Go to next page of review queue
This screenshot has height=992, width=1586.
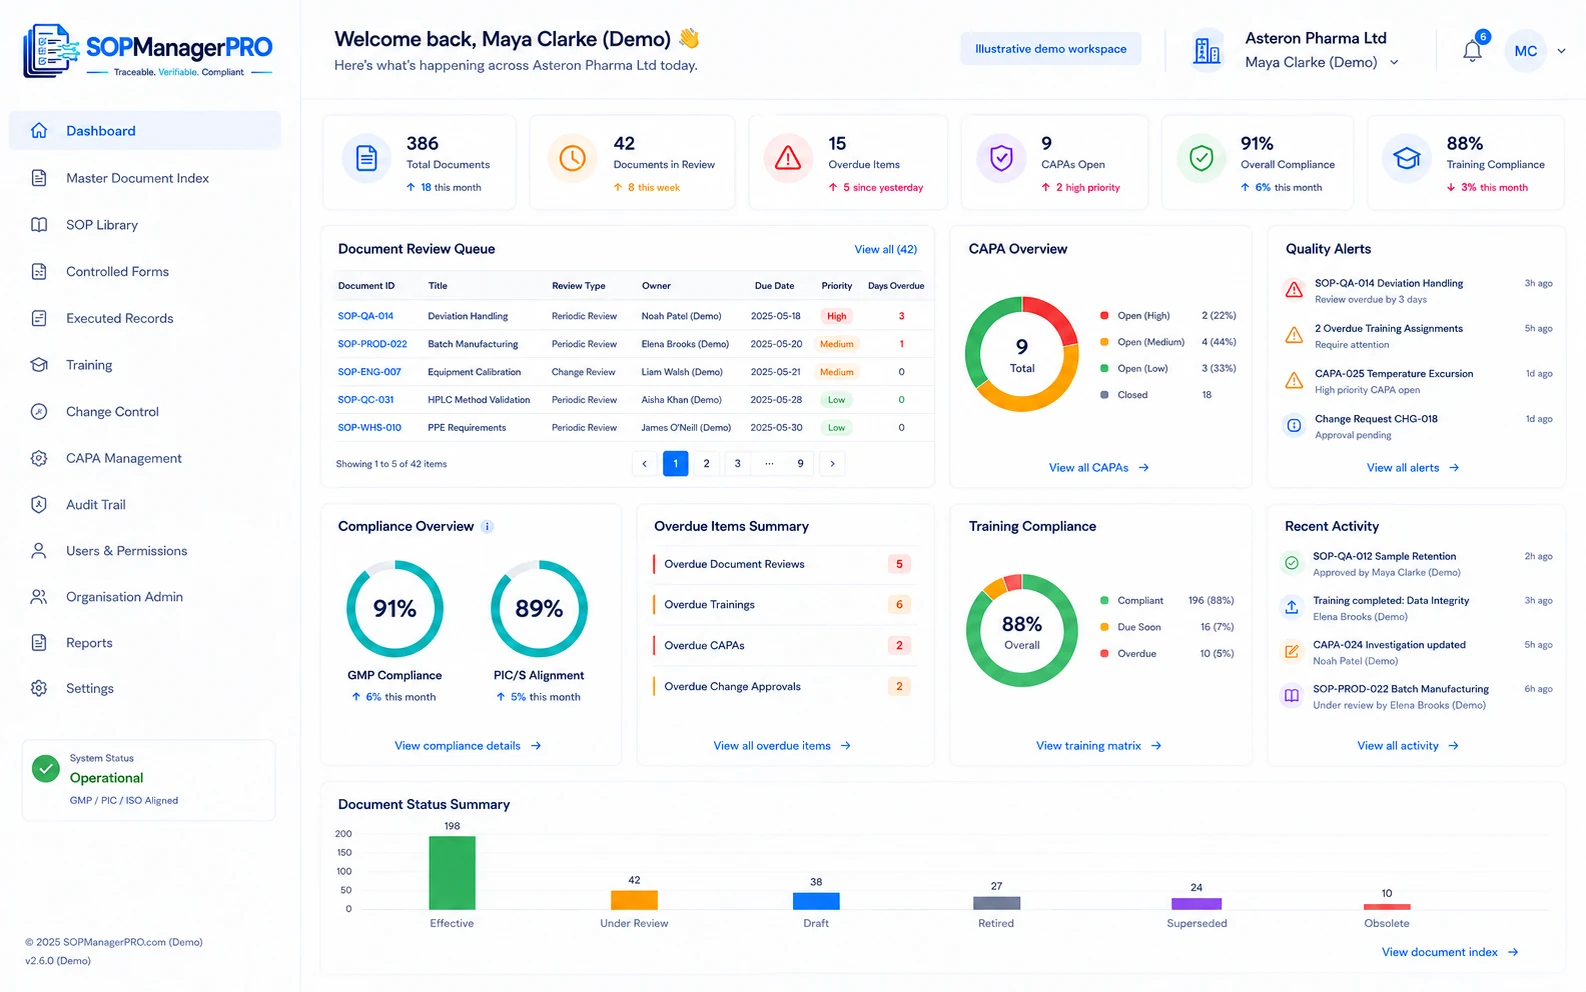click(832, 464)
